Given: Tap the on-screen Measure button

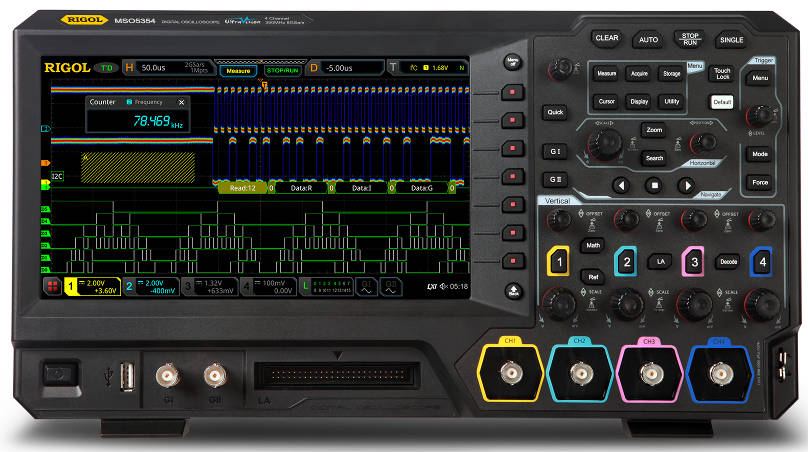Looking at the screenshot, I should [x=238, y=71].
